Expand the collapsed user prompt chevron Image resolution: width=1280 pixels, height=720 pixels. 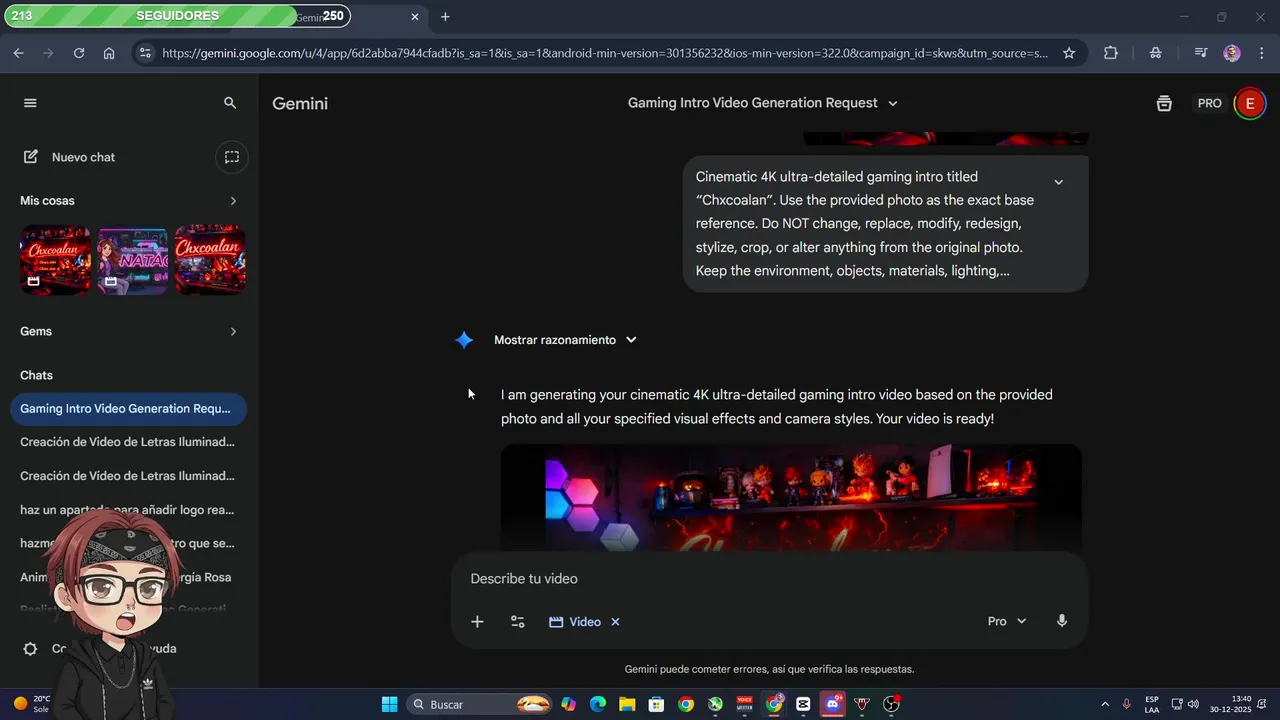[x=1058, y=182]
